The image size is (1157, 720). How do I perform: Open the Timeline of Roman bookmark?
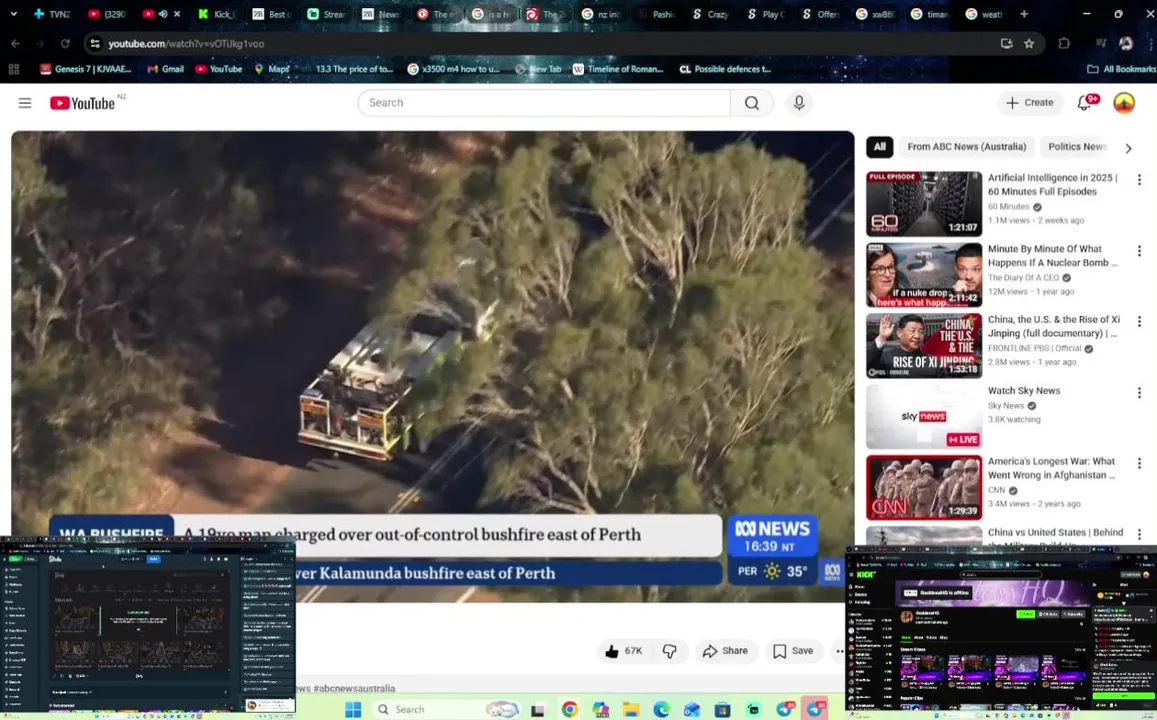tap(618, 69)
